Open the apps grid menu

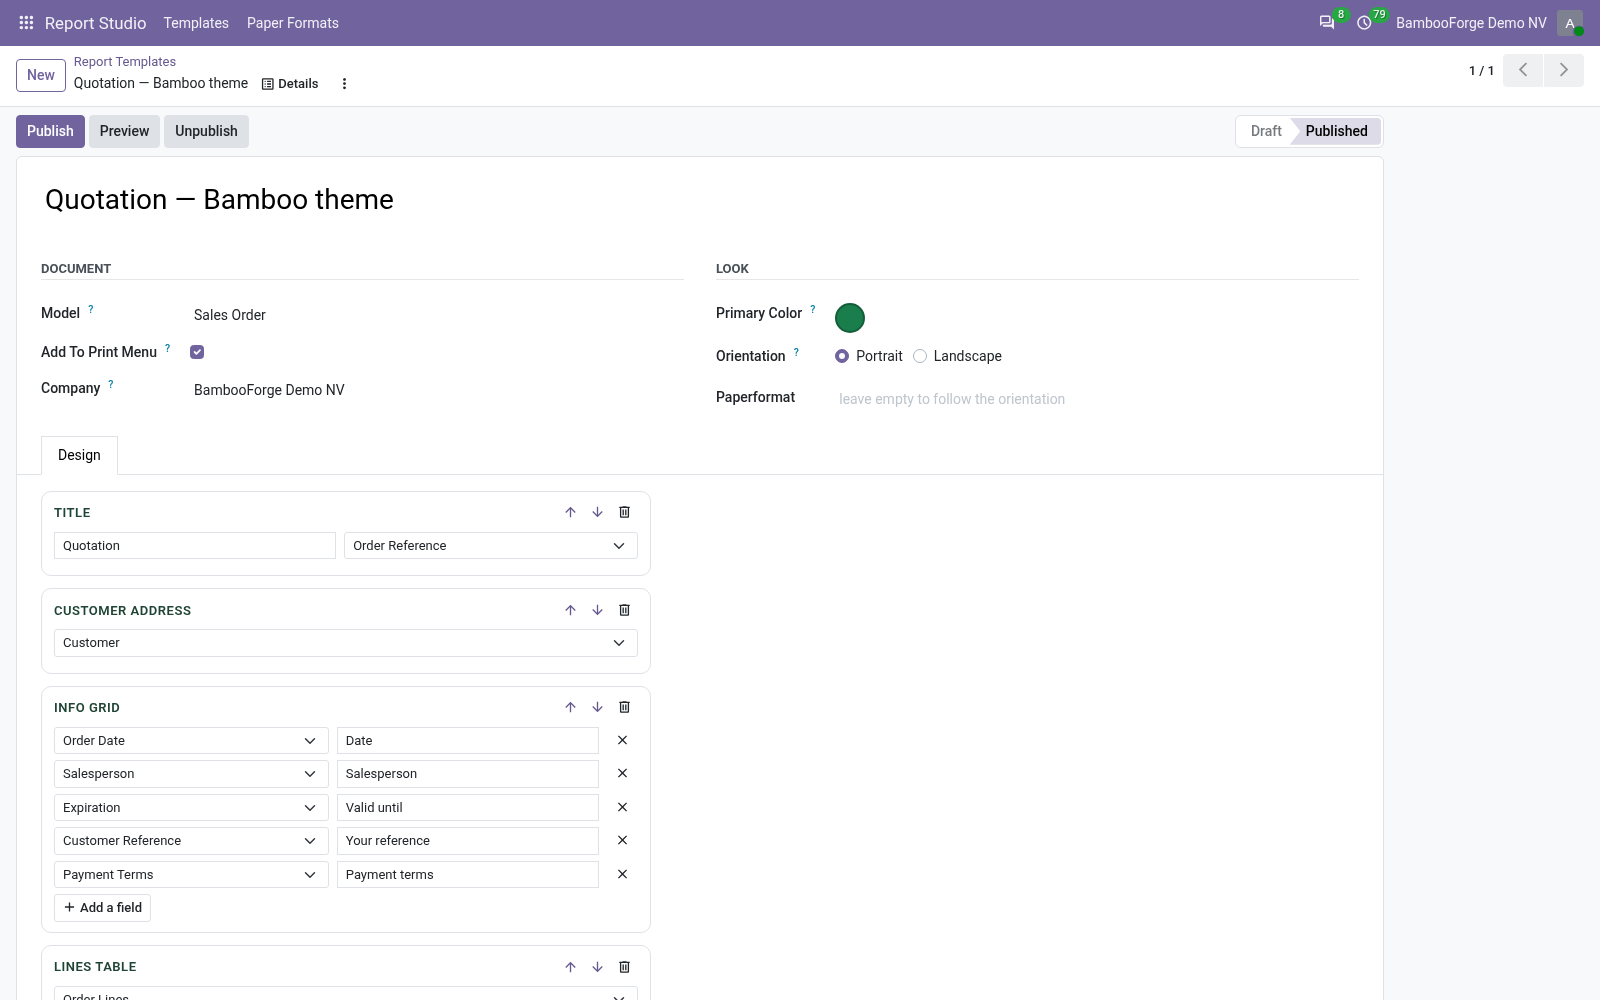point(26,23)
